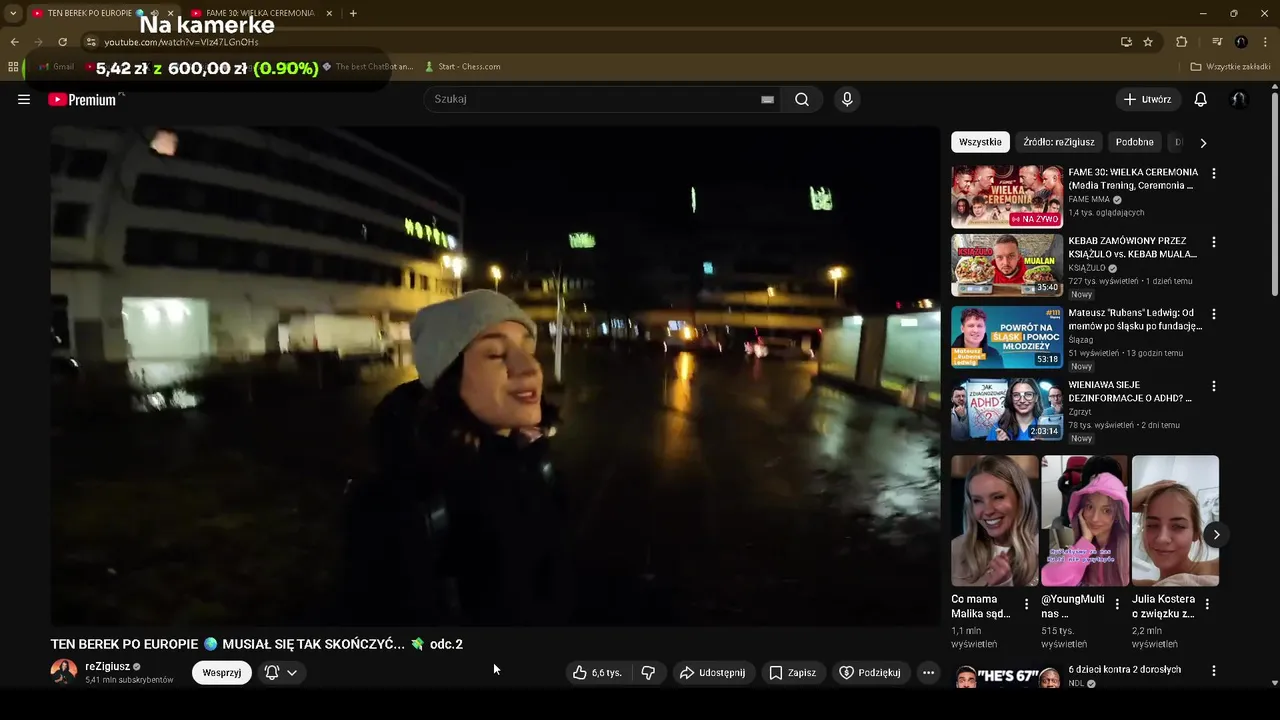Open browser extensions puzzle icon
The height and width of the screenshot is (720, 1280).
pos(1181,42)
